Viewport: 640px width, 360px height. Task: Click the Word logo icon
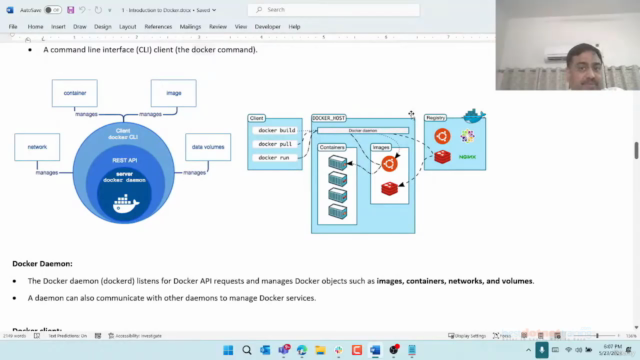10,10
